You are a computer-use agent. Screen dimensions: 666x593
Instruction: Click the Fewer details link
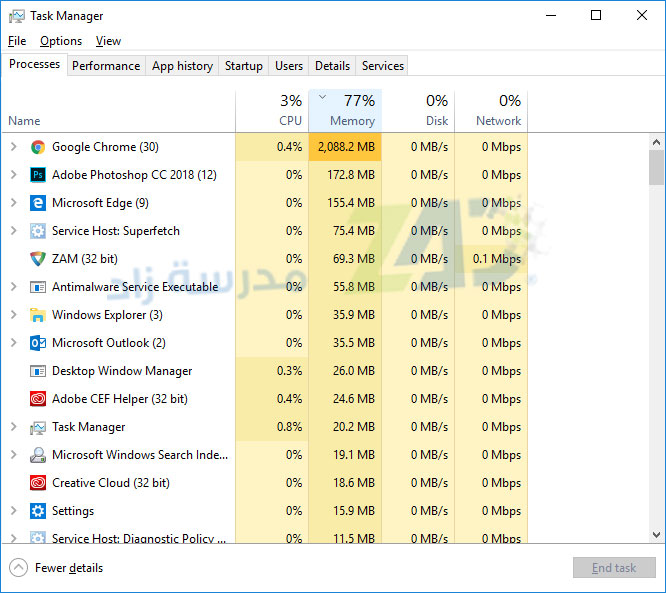(69, 568)
